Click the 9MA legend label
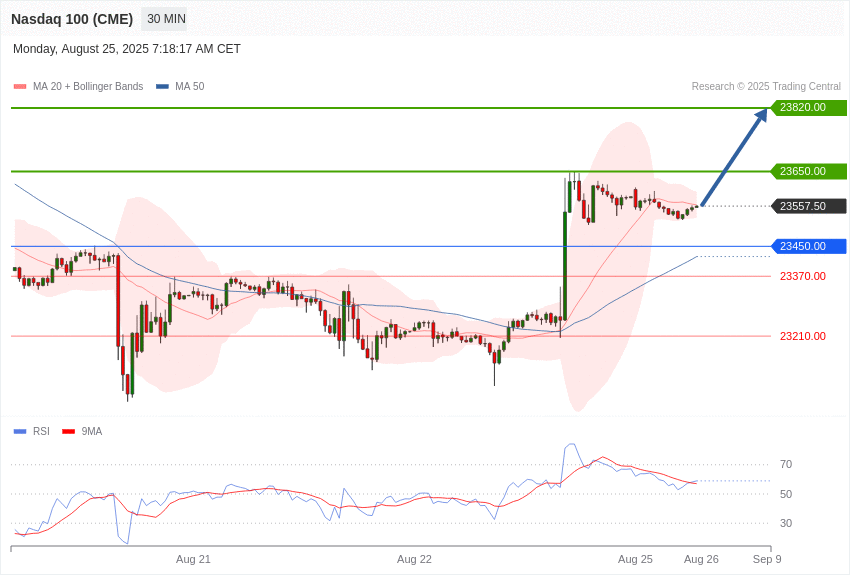The width and height of the screenshot is (850, 576). 92,431
